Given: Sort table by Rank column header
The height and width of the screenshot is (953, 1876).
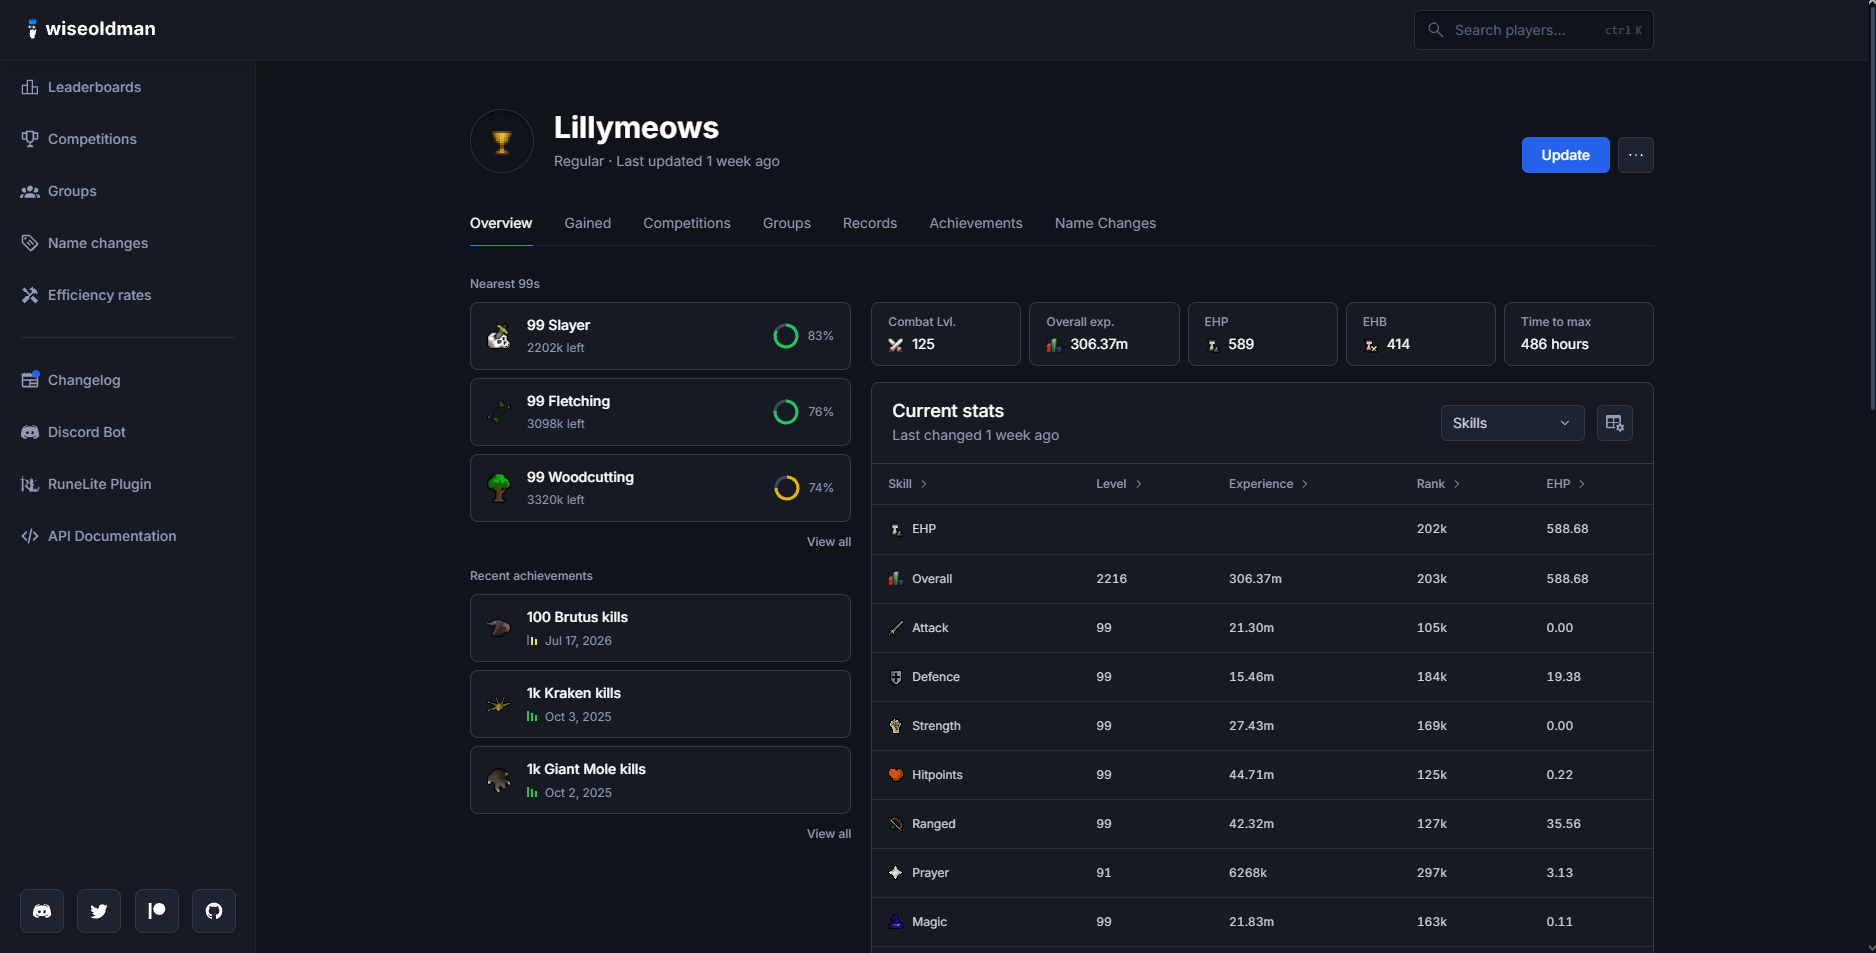Looking at the screenshot, I should point(1438,484).
